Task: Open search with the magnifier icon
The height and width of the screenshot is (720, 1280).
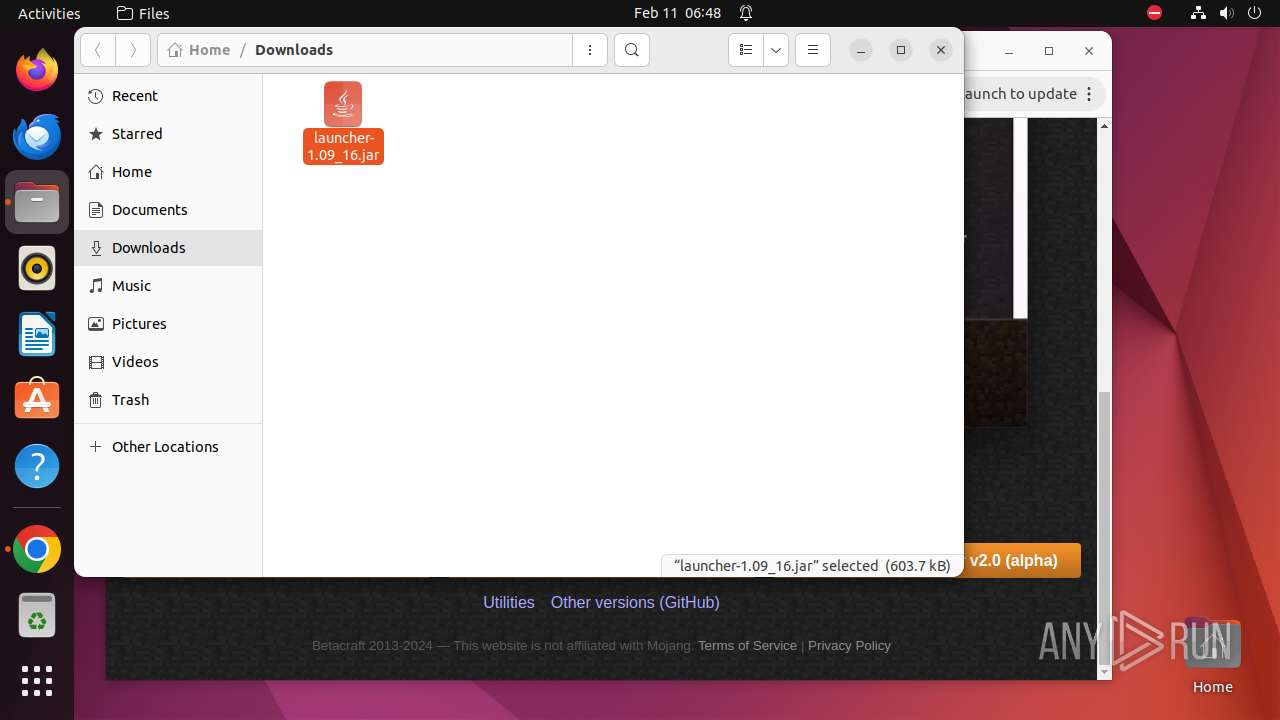Action: tap(632, 50)
